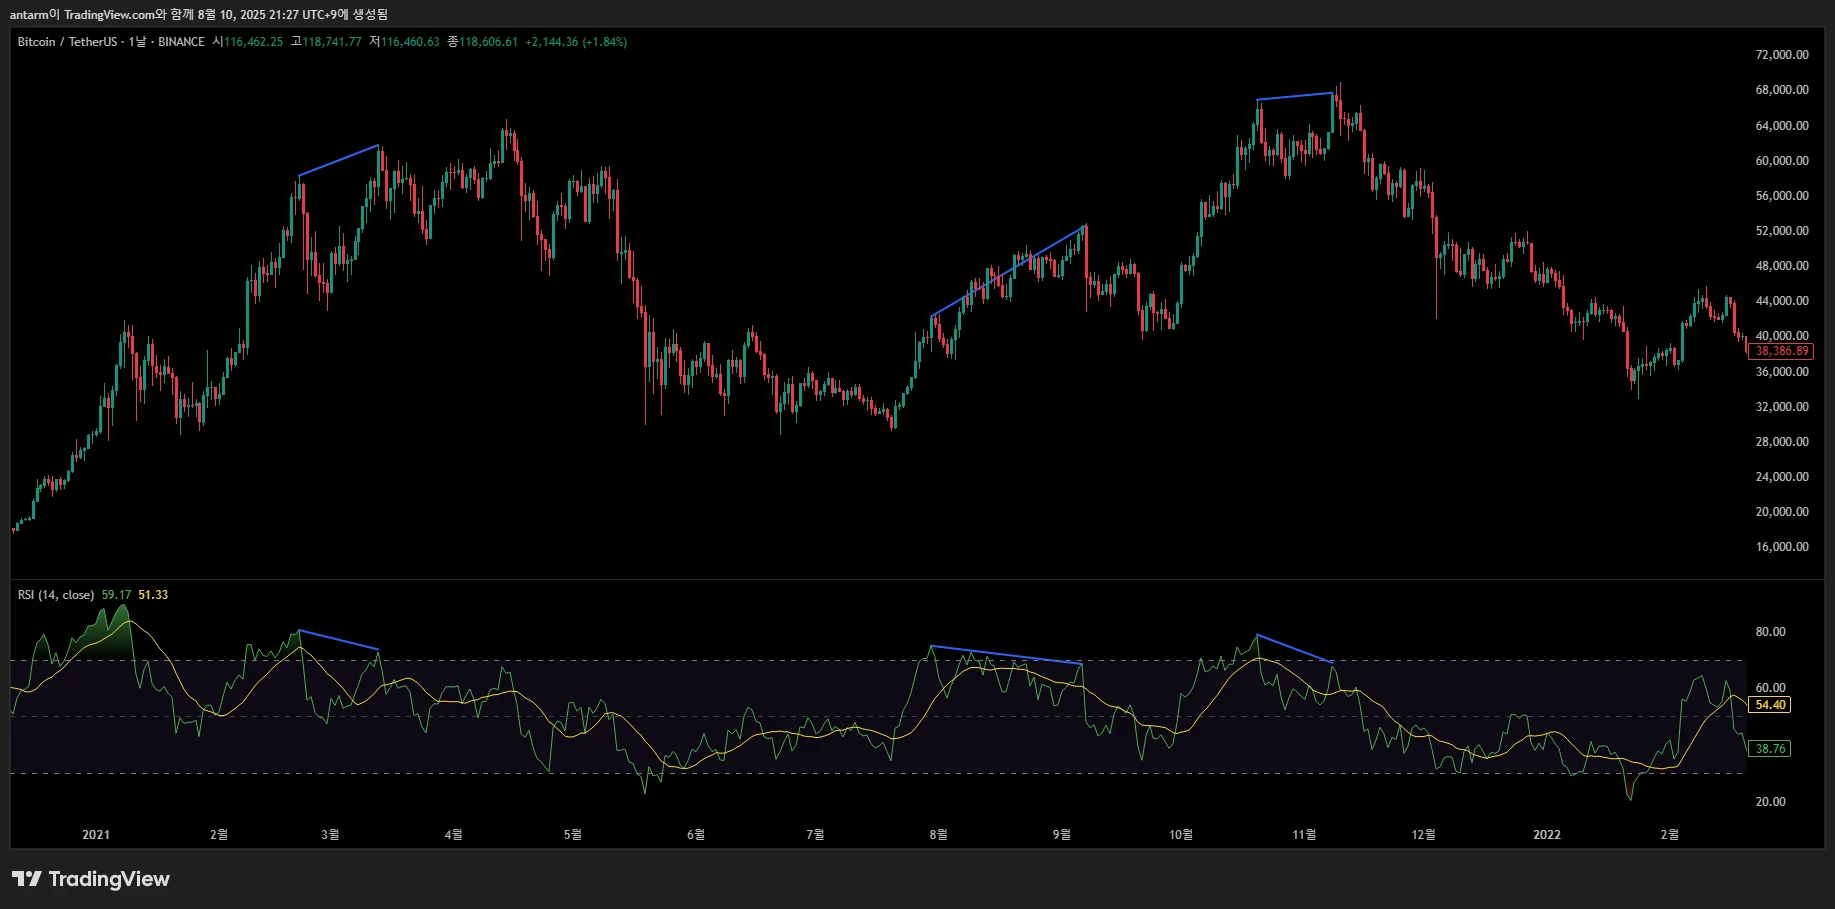
Task: Click the 20.00 level on RSI axis
Action: click(1770, 802)
